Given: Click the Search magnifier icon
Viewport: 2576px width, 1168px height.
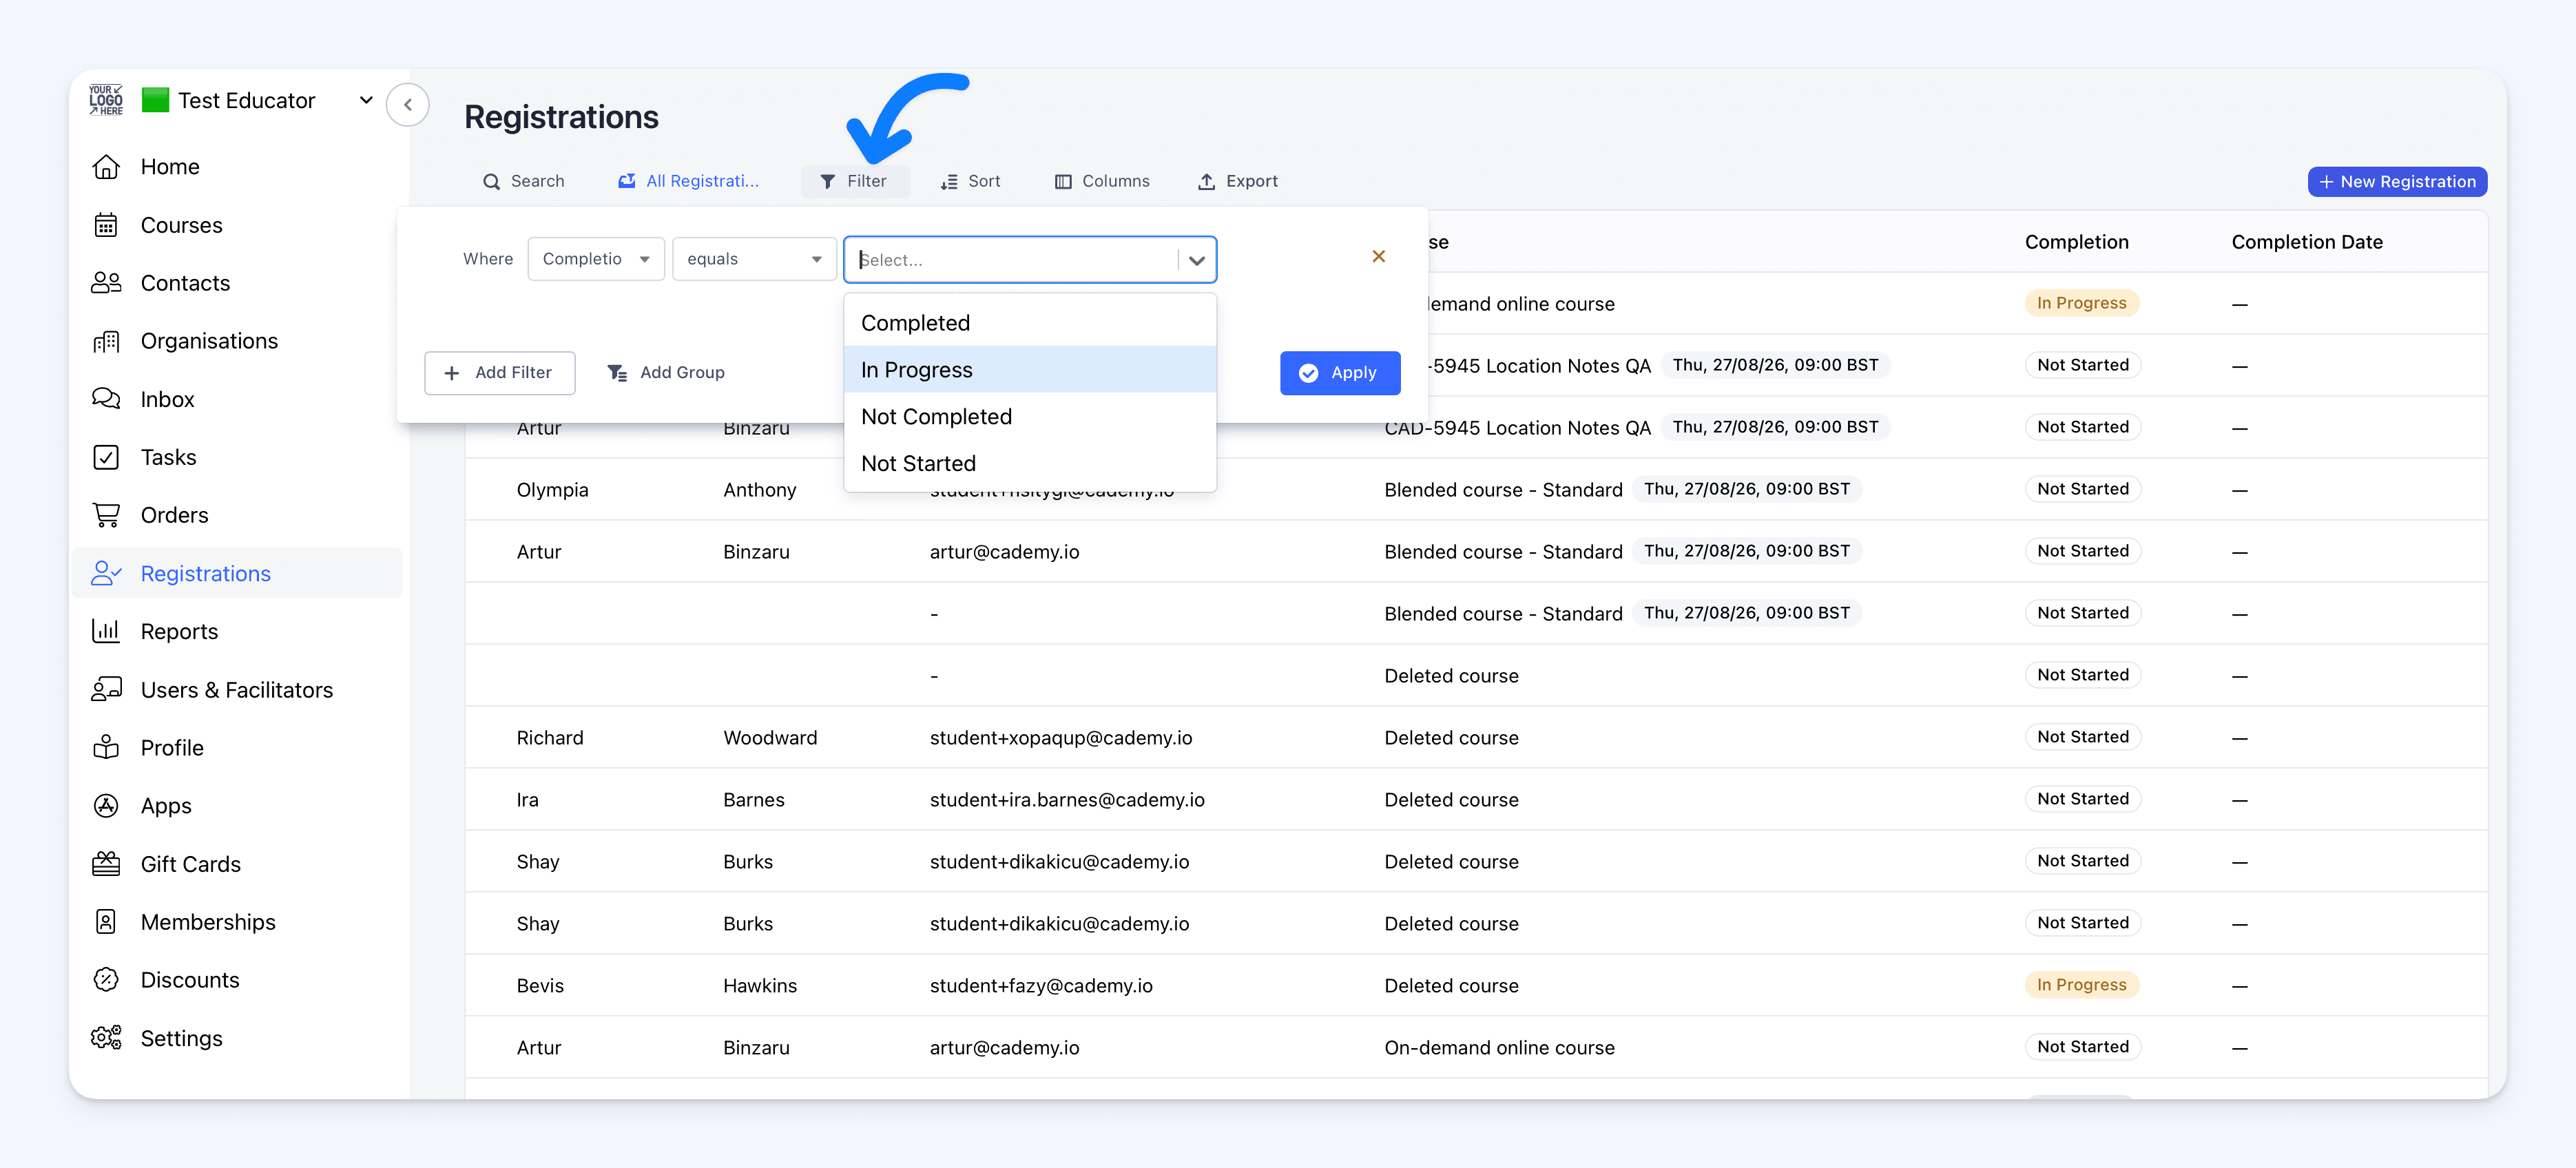Looking at the screenshot, I should pyautogui.click(x=491, y=181).
